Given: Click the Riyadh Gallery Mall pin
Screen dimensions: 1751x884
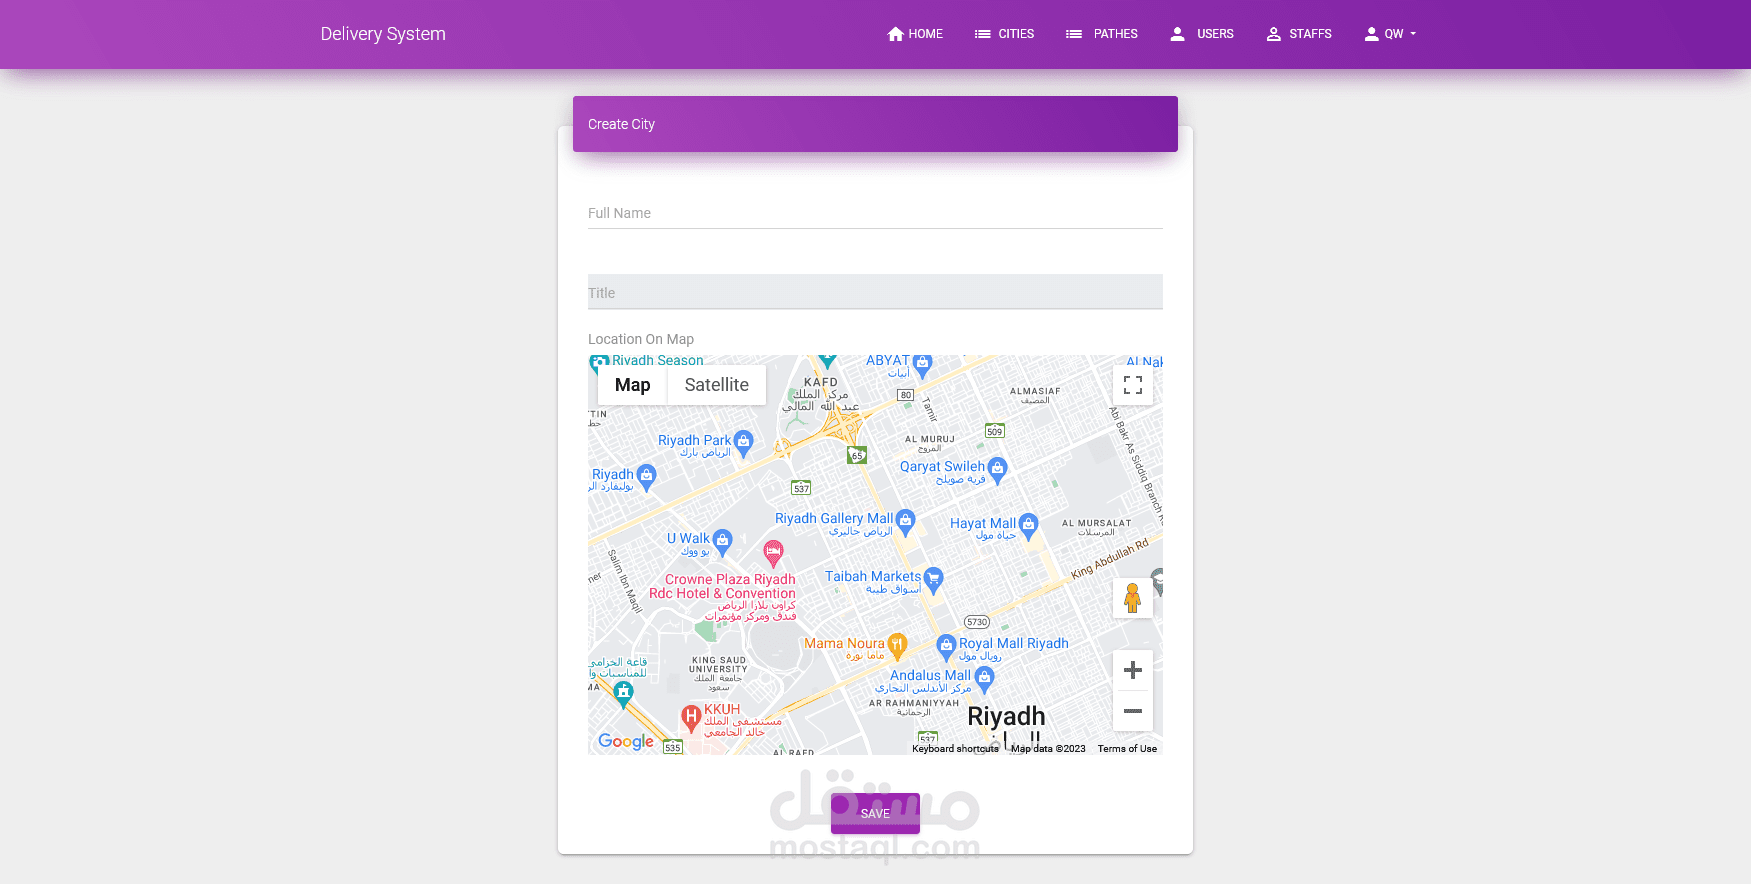Looking at the screenshot, I should click(905, 520).
